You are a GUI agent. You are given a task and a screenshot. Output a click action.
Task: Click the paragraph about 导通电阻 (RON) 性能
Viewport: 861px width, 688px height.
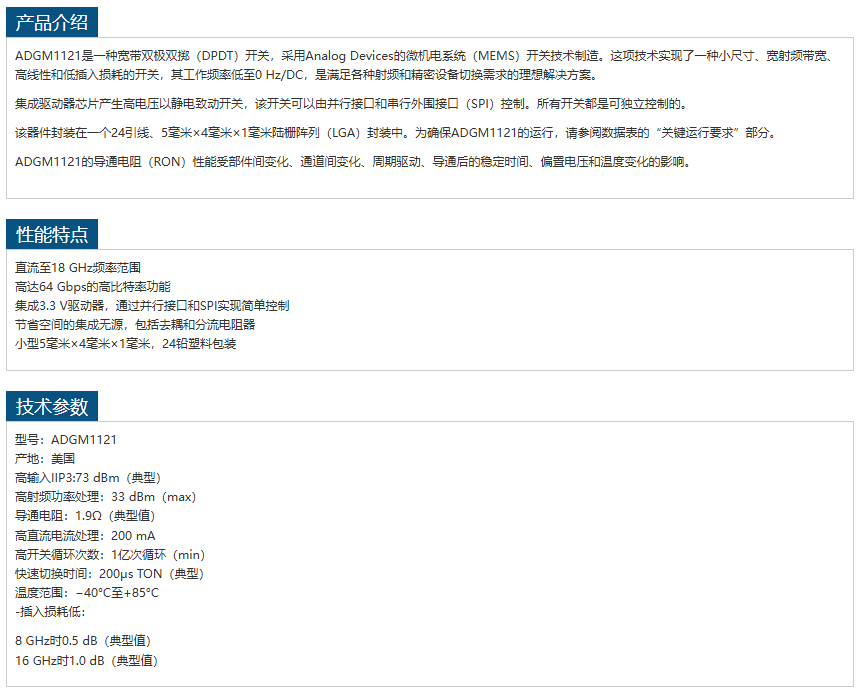(352, 162)
